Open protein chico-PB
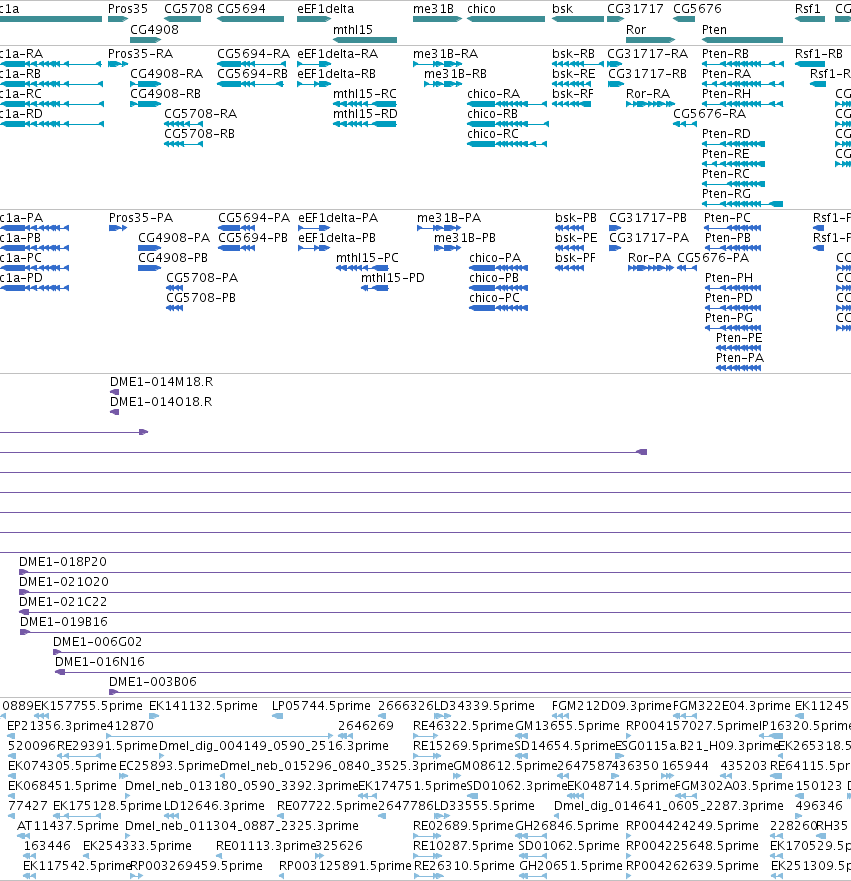The height and width of the screenshot is (881, 851). (494, 278)
